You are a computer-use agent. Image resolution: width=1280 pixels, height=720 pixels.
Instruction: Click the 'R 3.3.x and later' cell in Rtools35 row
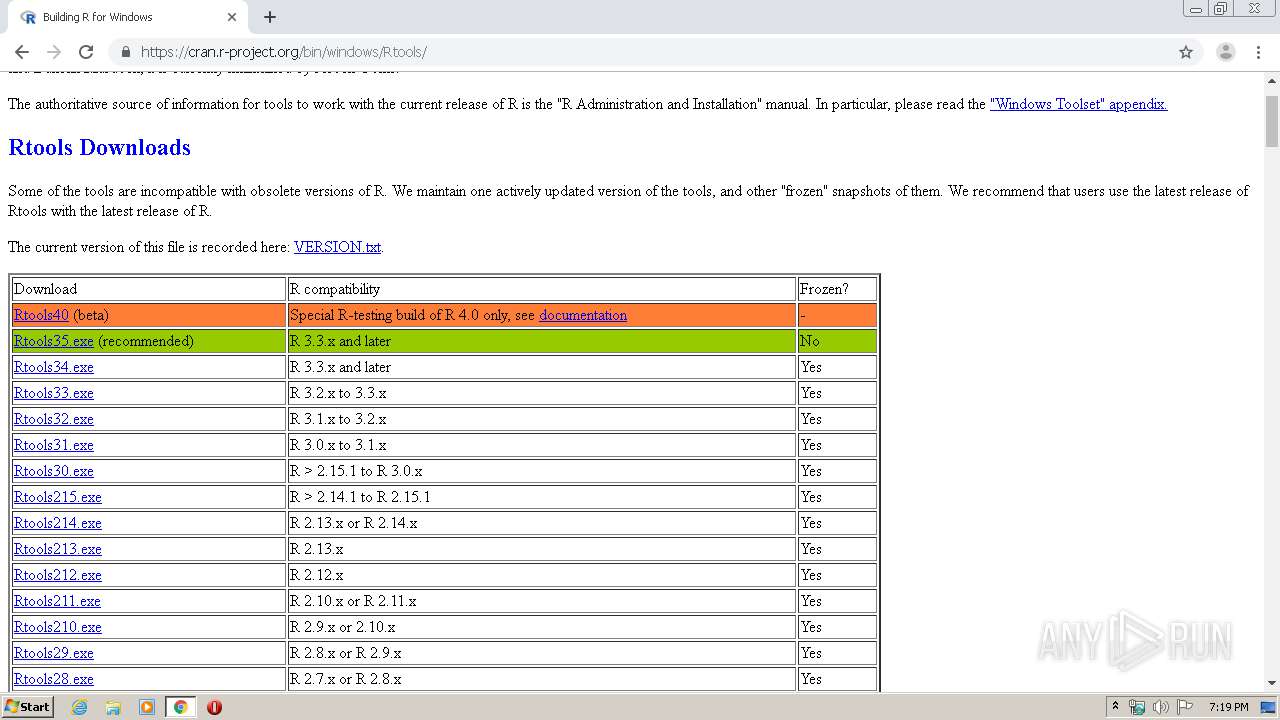541,341
